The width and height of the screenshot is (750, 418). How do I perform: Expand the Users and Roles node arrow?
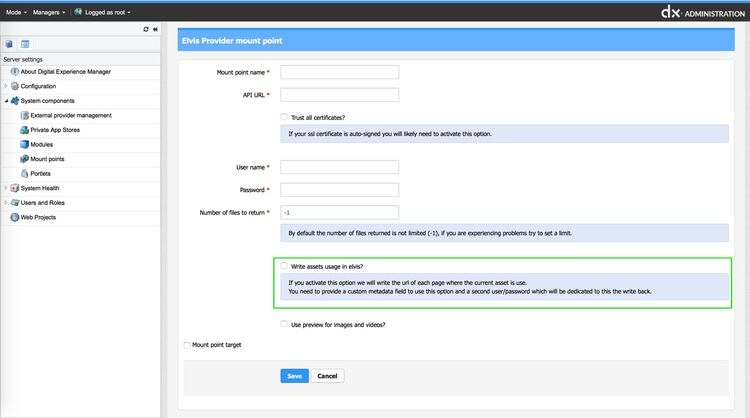(x=6, y=203)
